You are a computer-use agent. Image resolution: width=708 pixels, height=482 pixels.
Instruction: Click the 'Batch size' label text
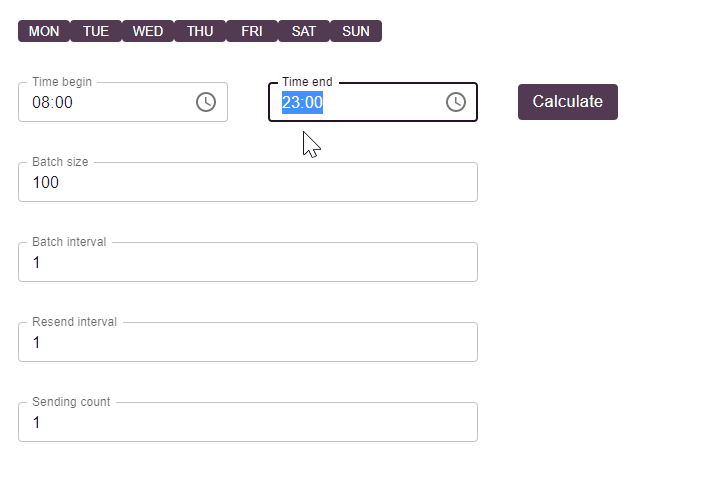coord(60,162)
